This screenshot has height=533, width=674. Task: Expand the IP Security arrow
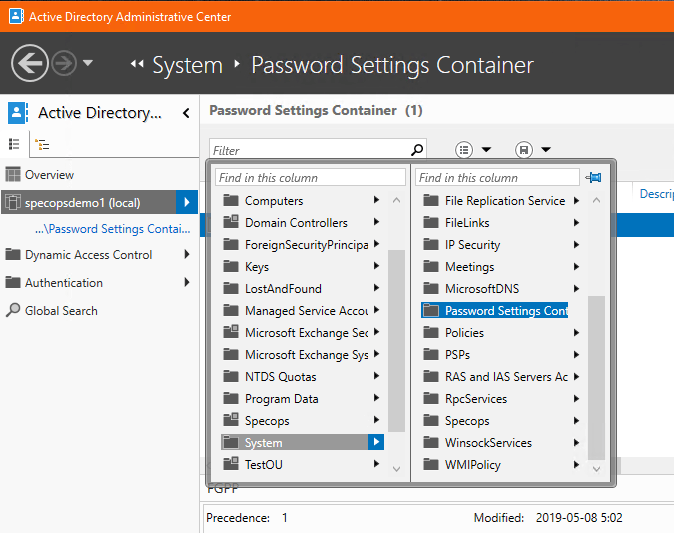(x=576, y=245)
